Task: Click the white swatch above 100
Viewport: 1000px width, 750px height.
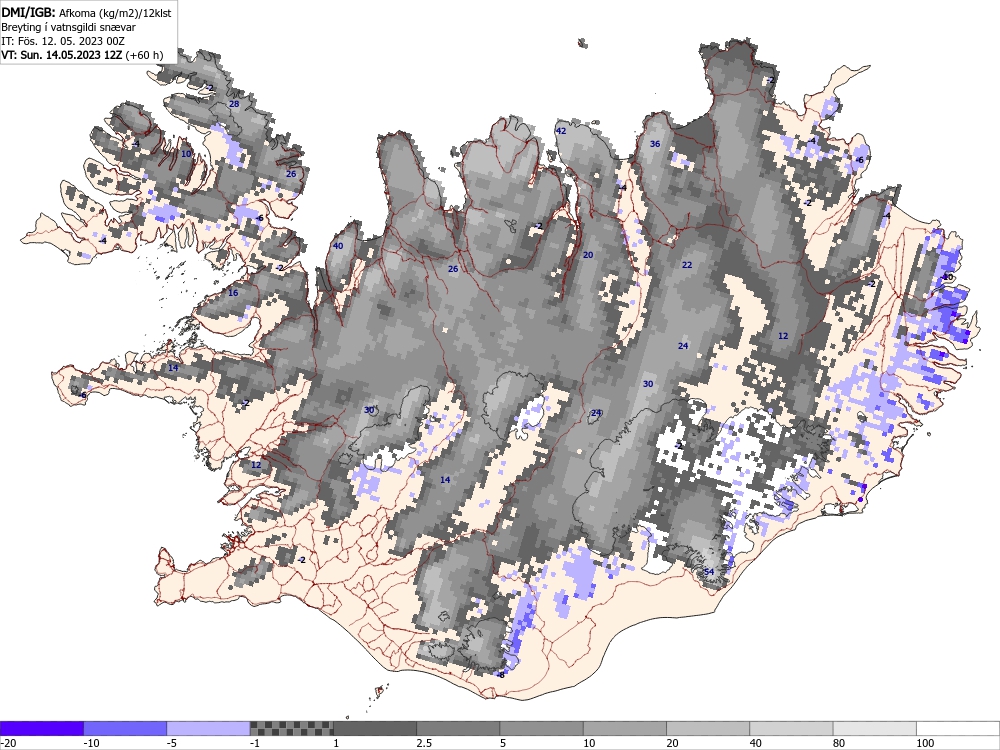Action: click(x=958, y=728)
